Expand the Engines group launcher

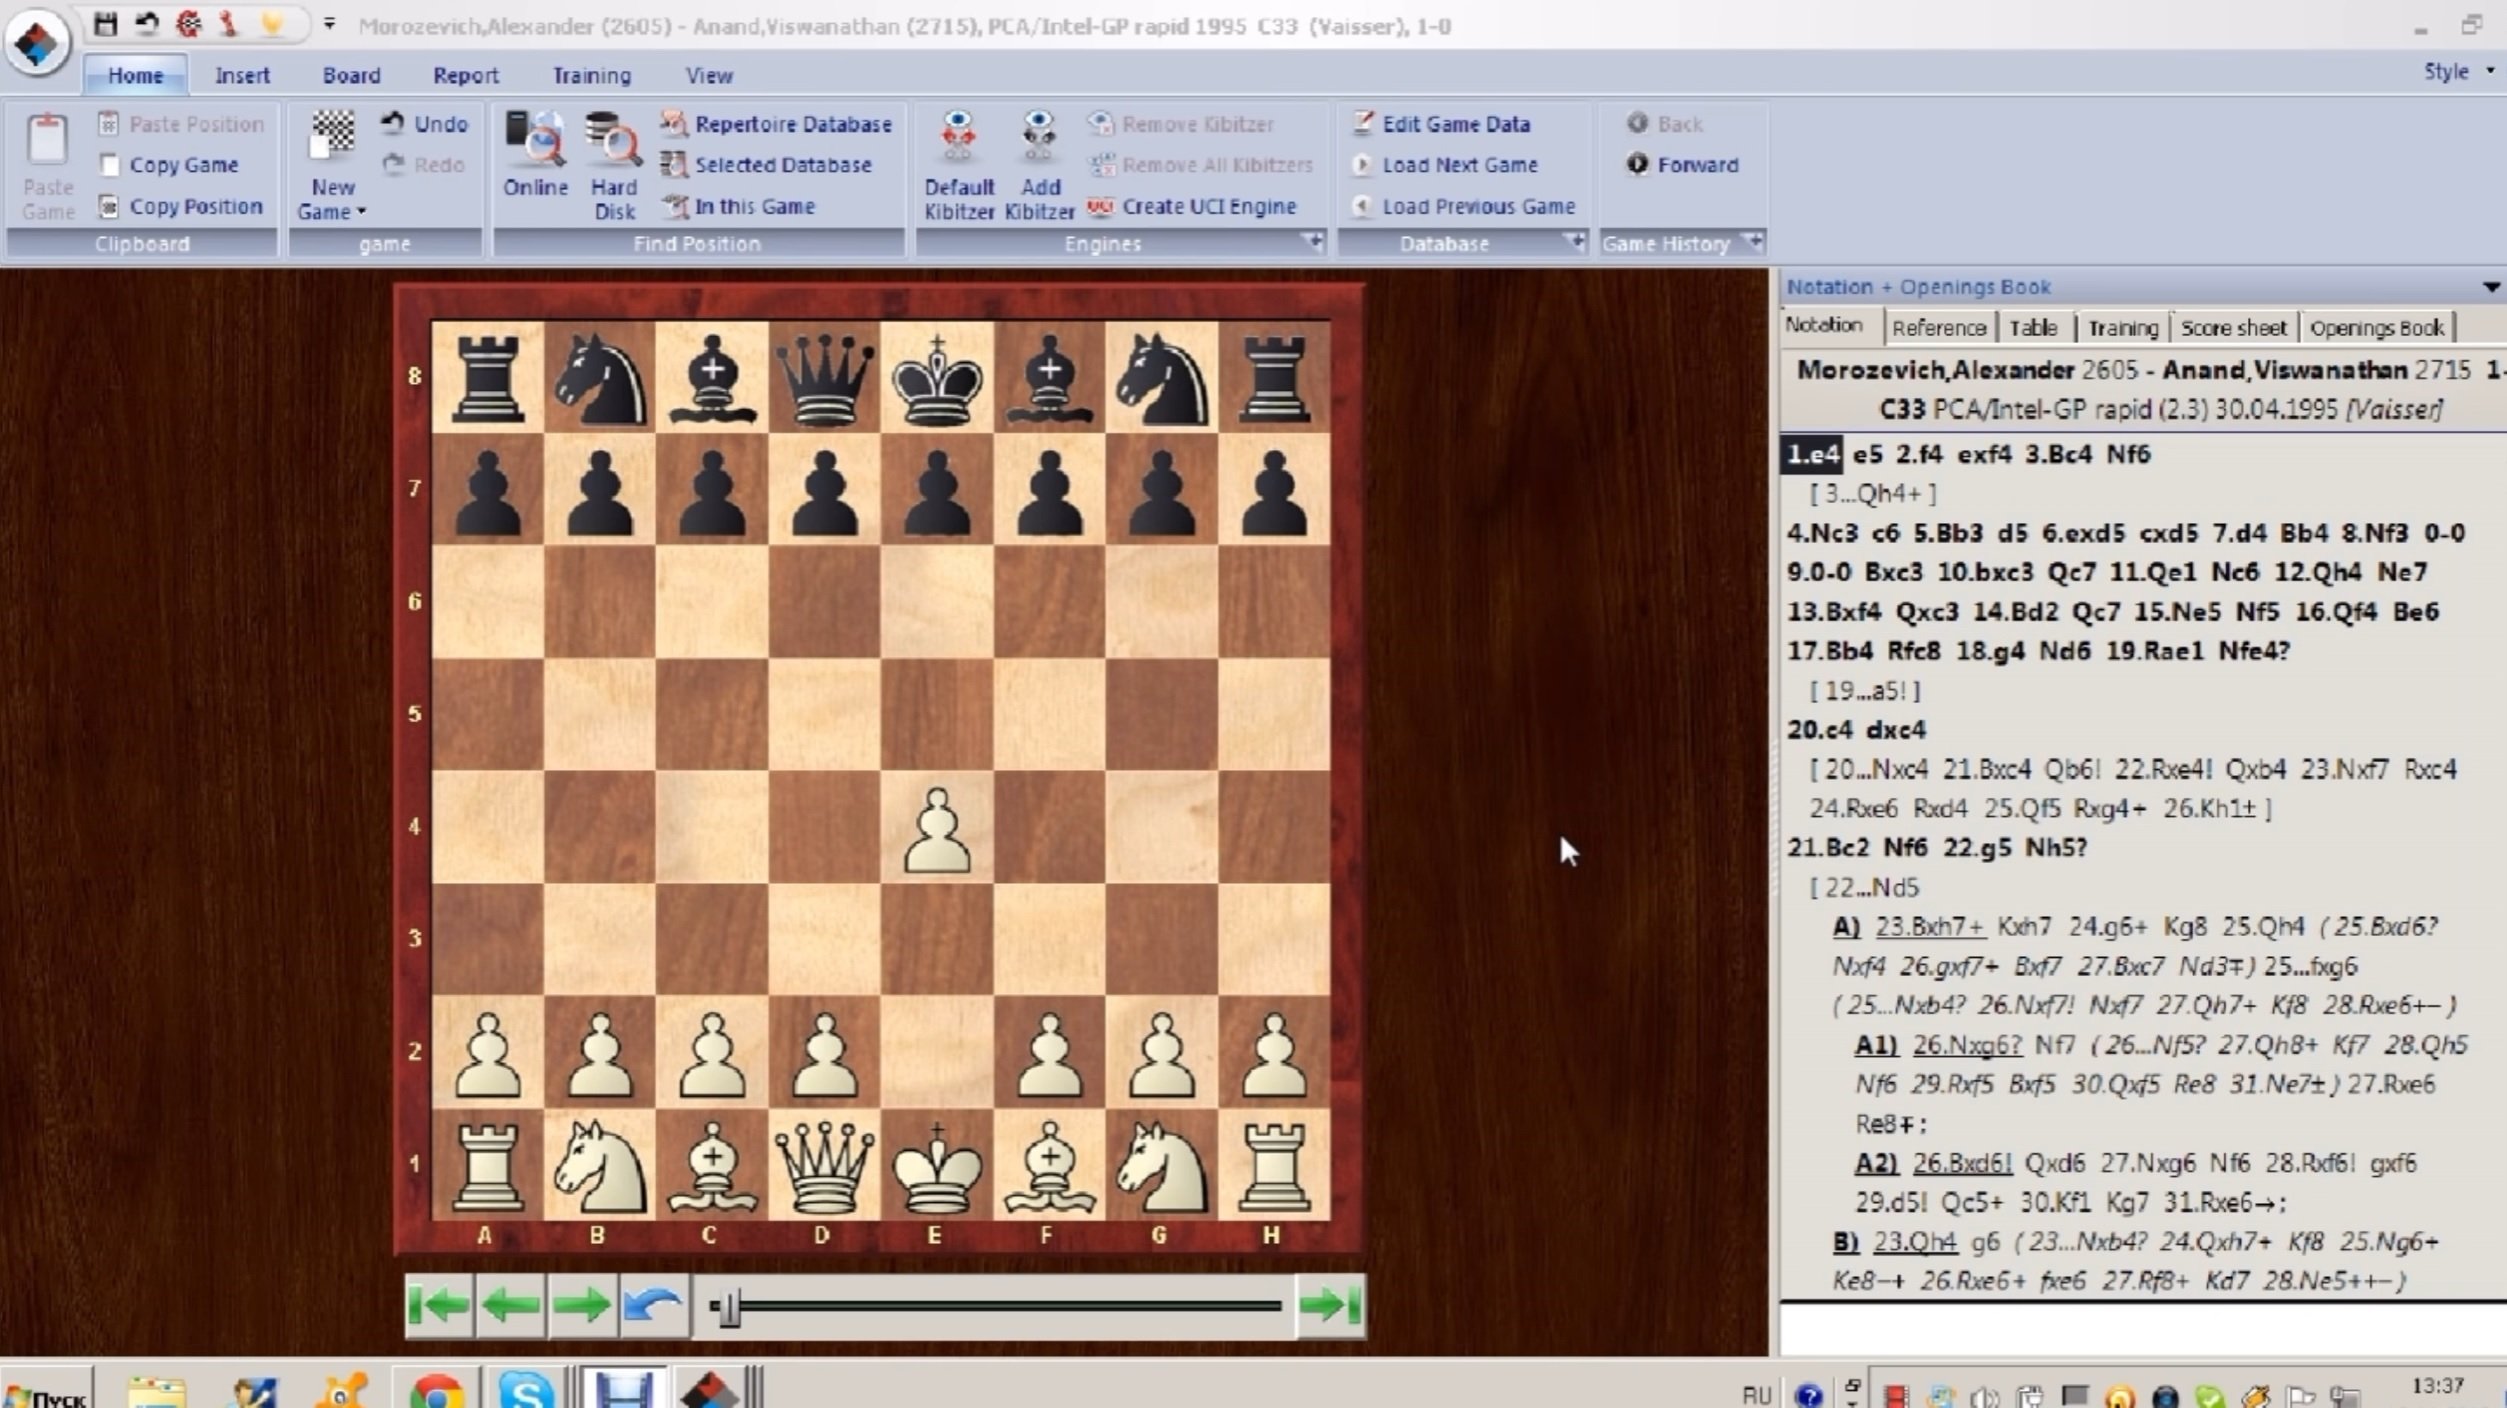coord(1311,242)
